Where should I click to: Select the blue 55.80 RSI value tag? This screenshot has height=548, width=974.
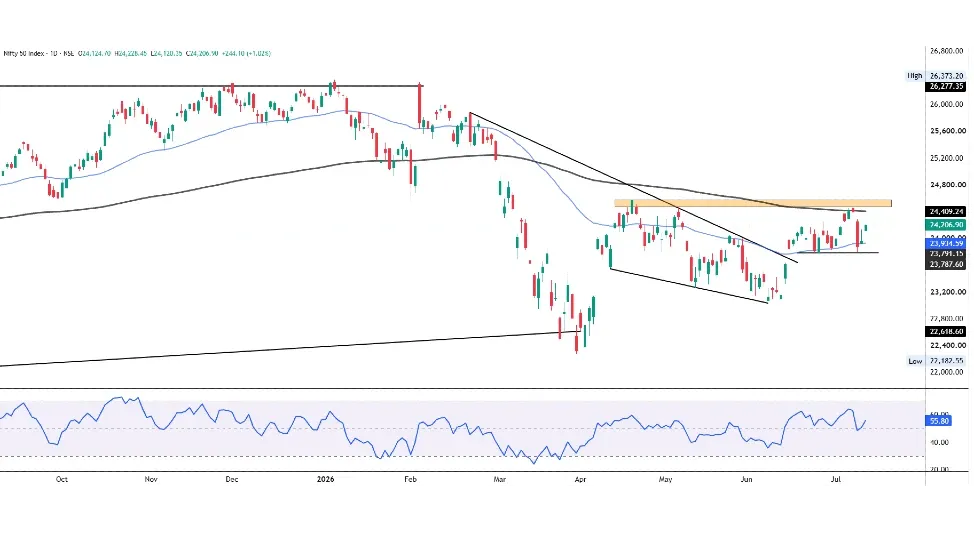click(x=939, y=421)
